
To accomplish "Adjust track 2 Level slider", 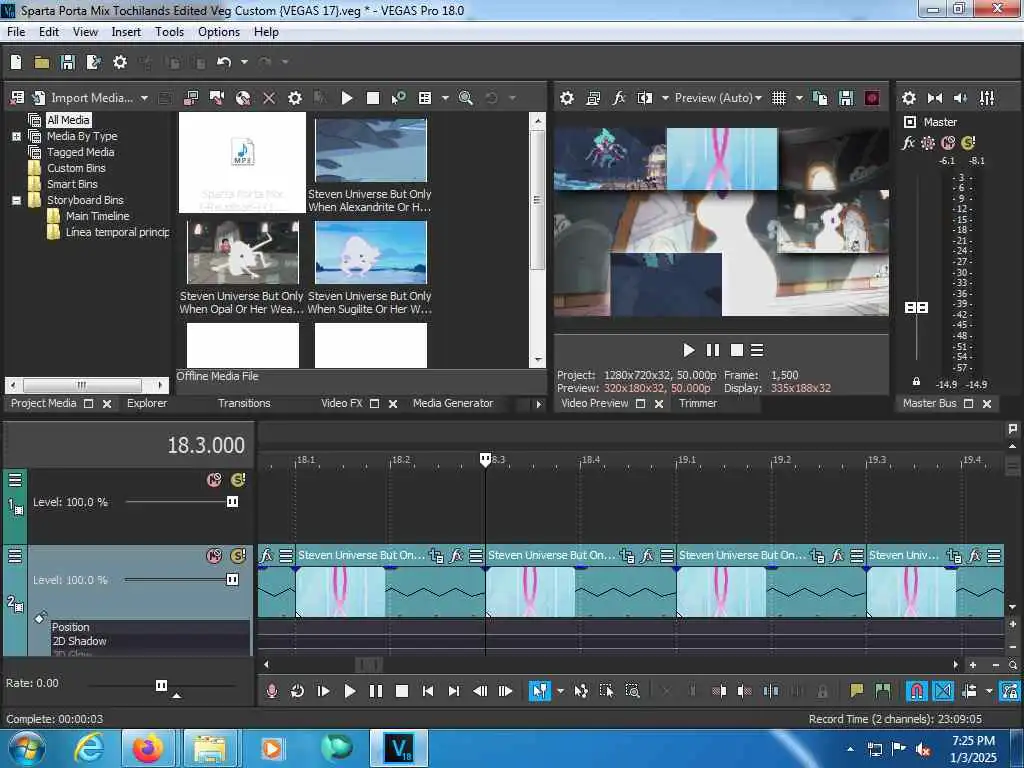I will pyautogui.click(x=232, y=579).
